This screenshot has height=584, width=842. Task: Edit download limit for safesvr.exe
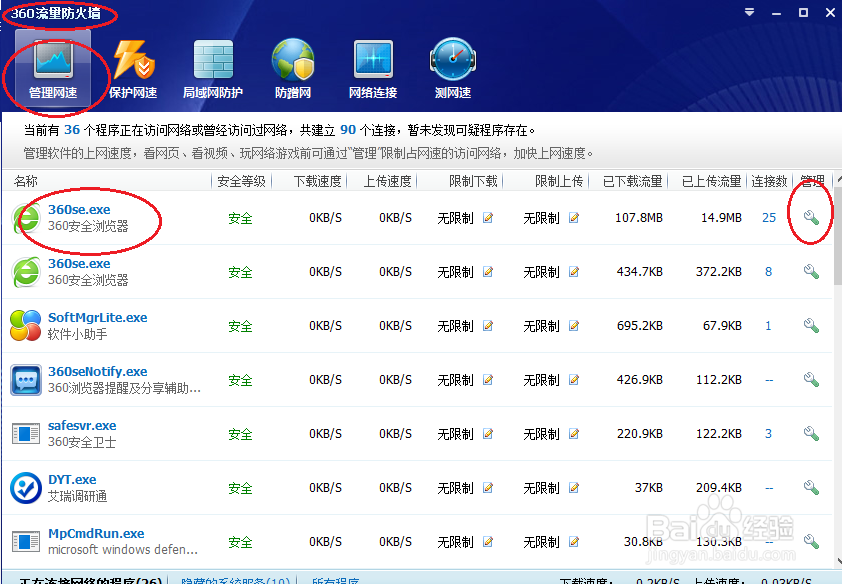pyautogui.click(x=488, y=433)
